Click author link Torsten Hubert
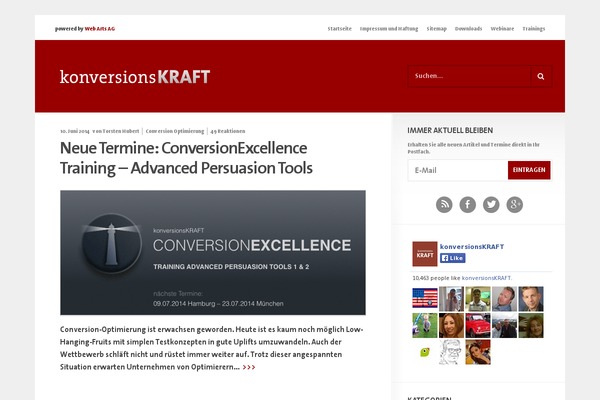Image resolution: width=600 pixels, height=400 pixels. [x=121, y=131]
